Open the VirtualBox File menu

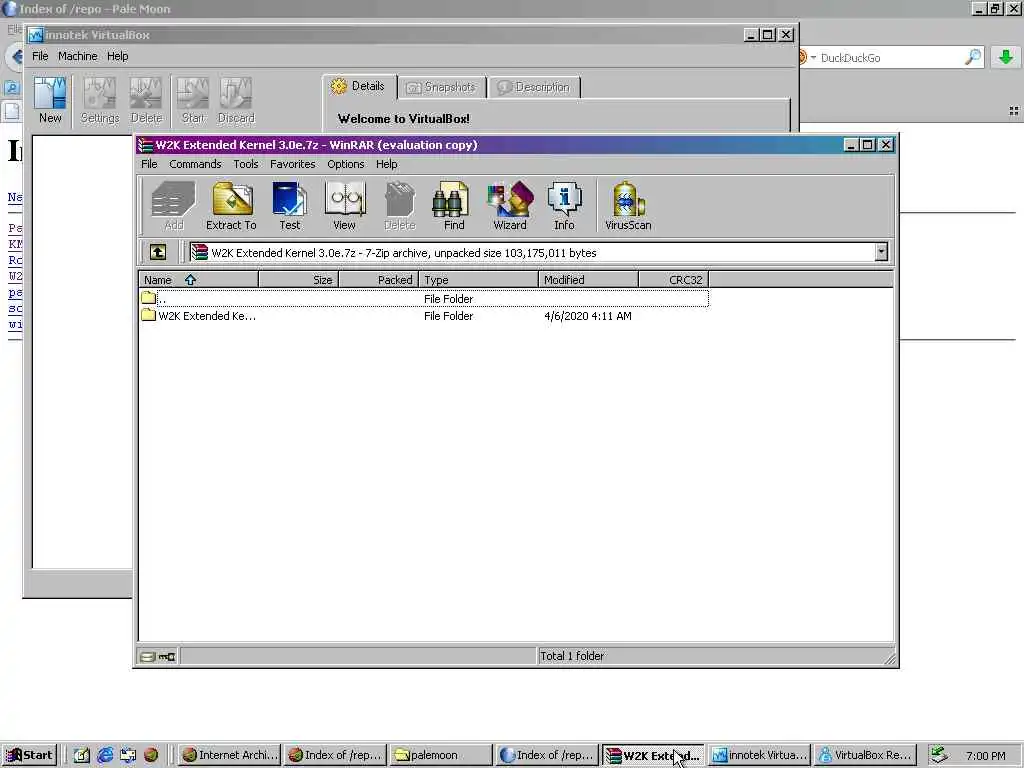coord(40,56)
